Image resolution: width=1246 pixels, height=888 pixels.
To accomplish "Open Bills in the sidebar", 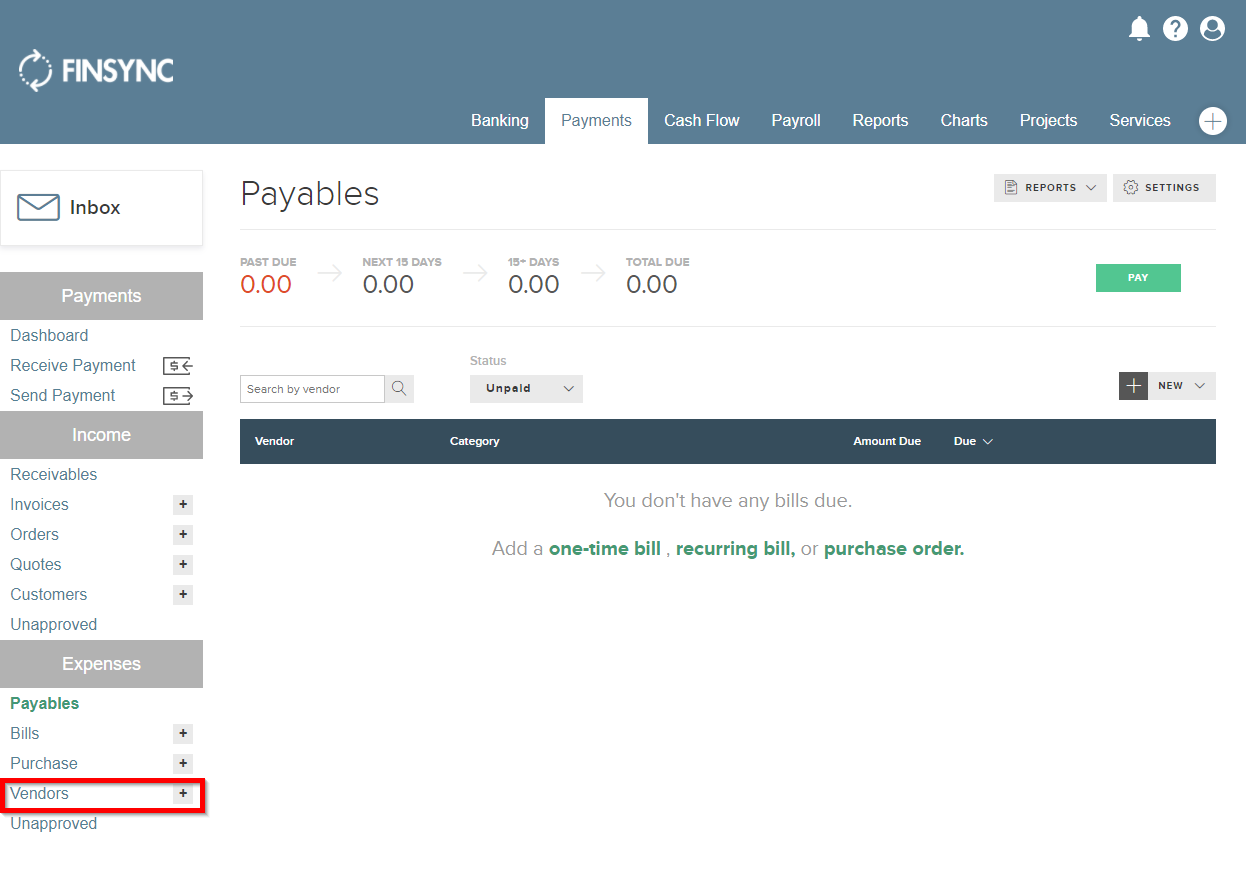I will coord(25,734).
